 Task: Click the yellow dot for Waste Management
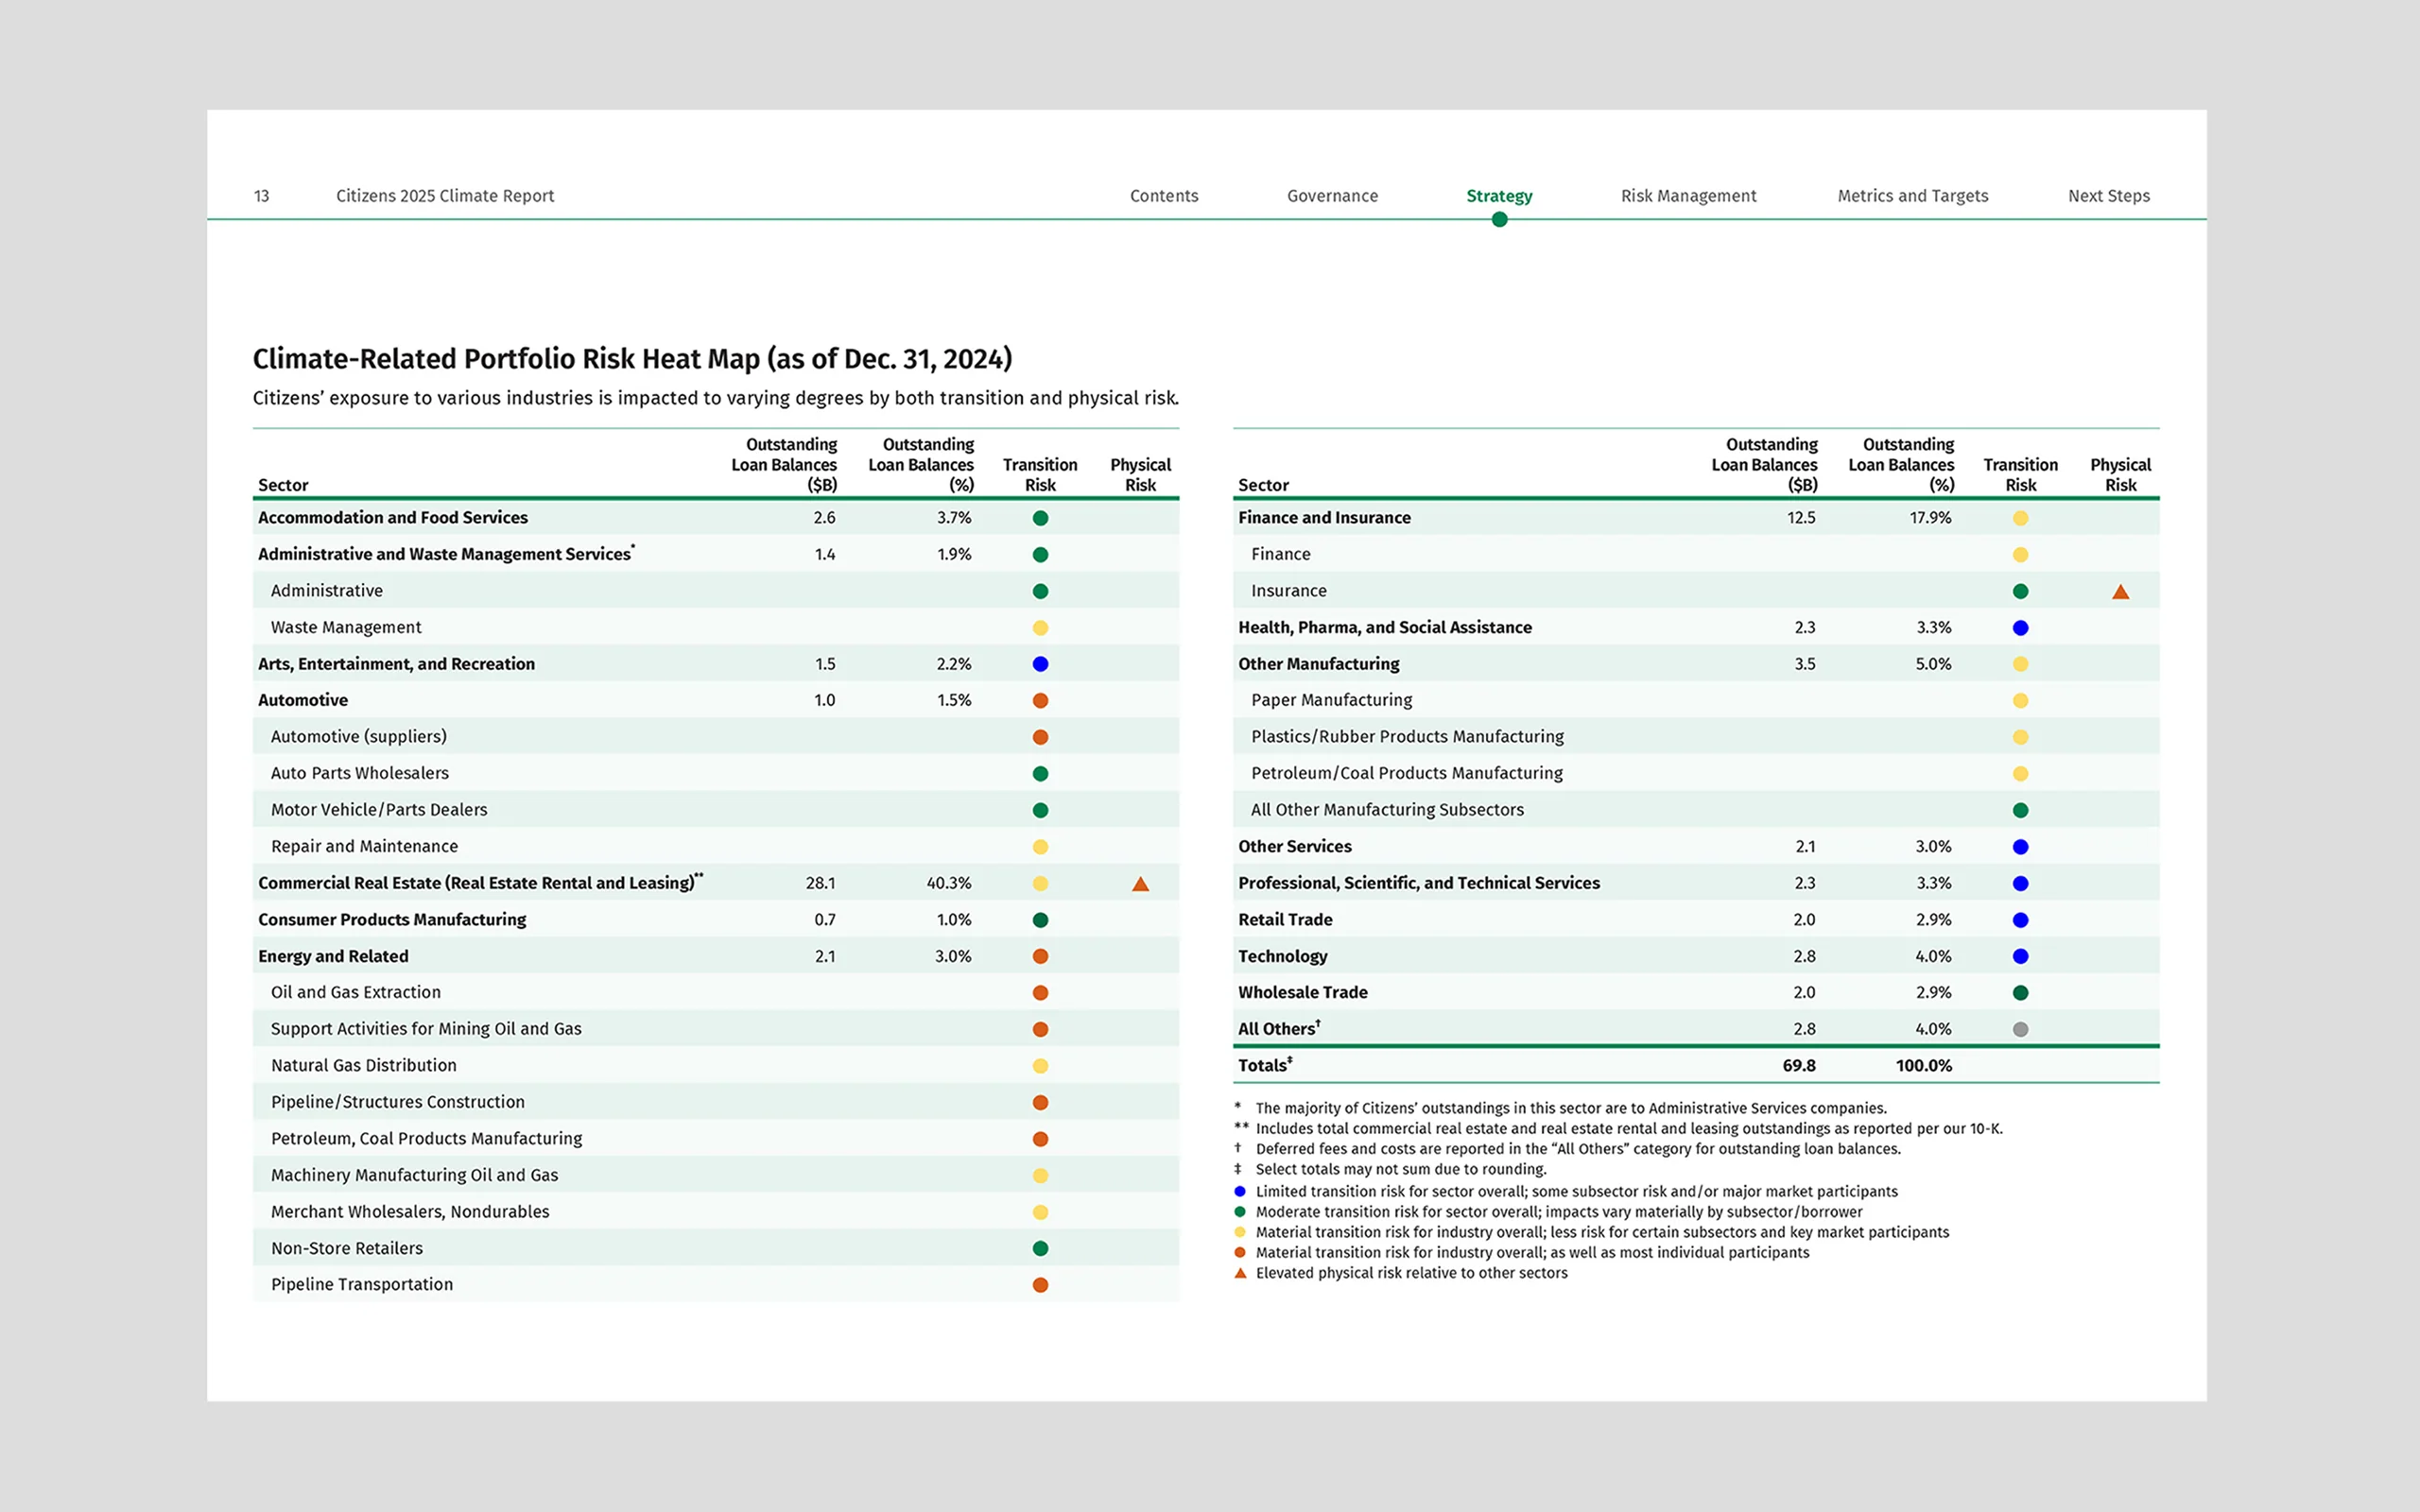click(1040, 628)
